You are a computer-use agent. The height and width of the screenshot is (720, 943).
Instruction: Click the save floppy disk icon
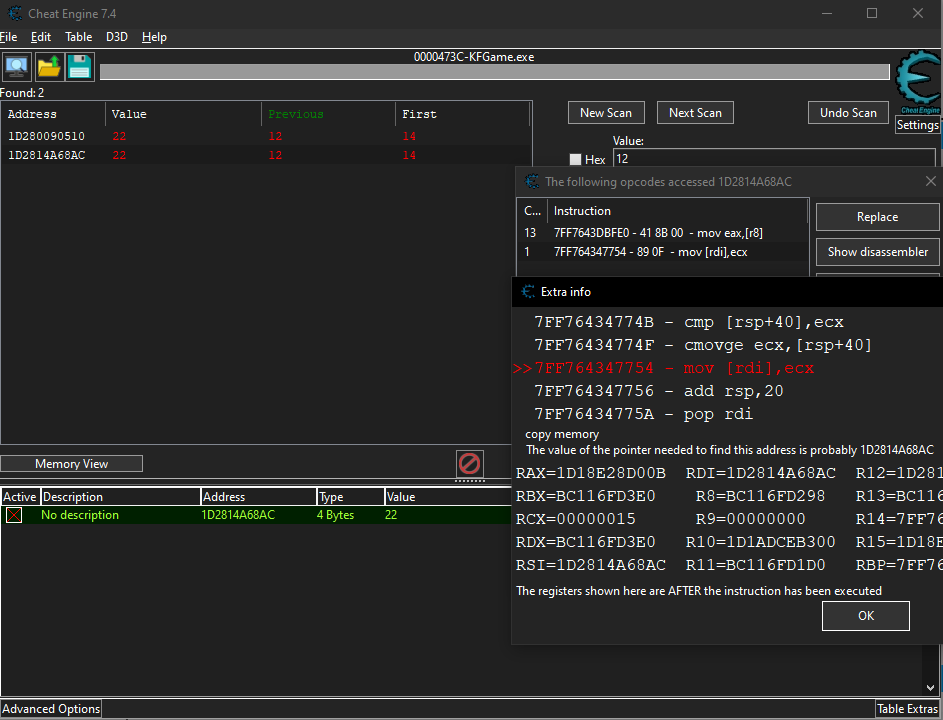[x=80, y=67]
